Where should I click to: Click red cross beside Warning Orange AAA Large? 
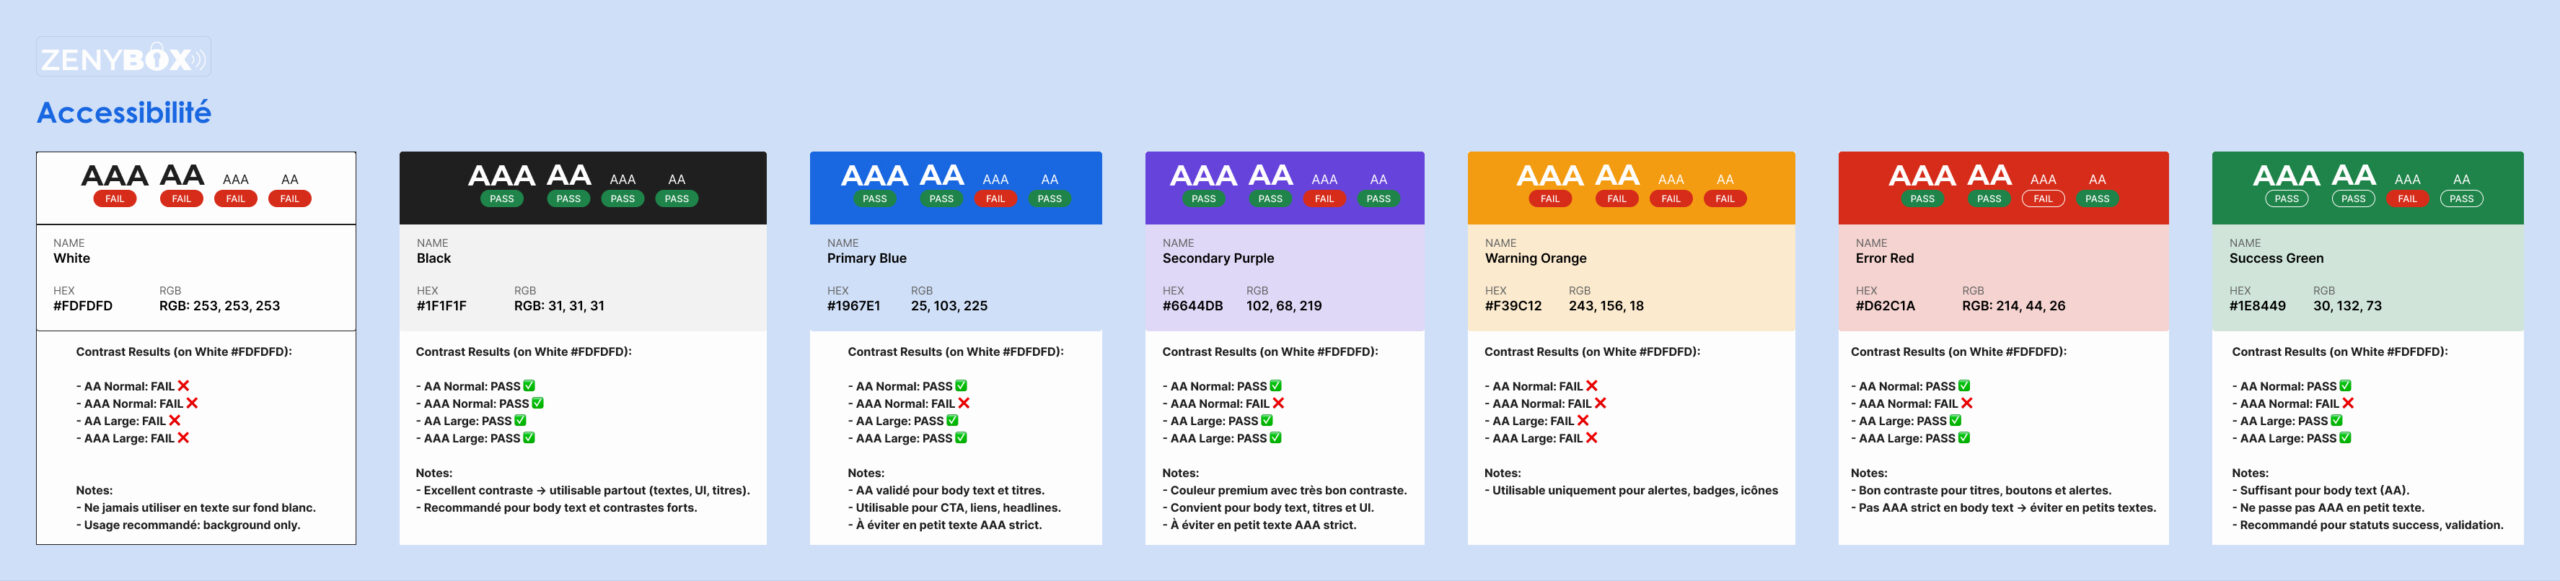(x=1592, y=438)
